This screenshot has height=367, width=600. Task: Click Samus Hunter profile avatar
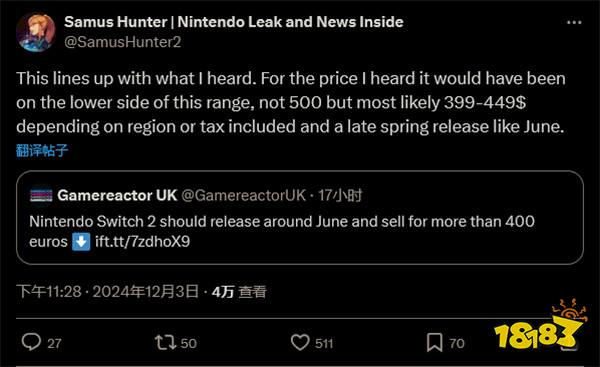pyautogui.click(x=36, y=32)
